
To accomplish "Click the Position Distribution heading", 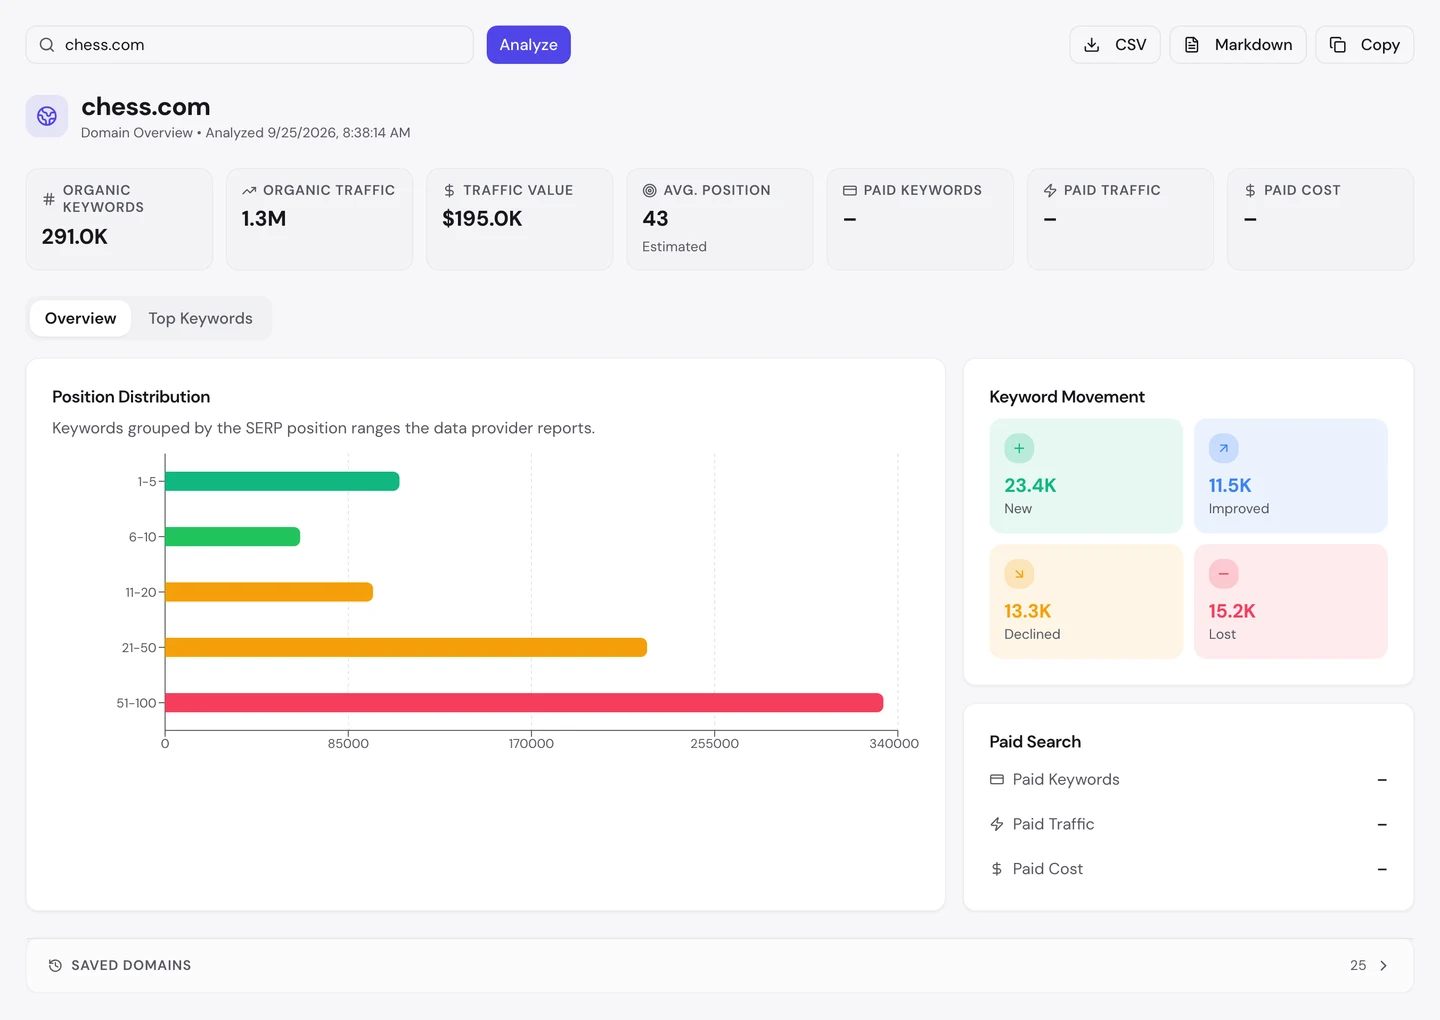I will (131, 397).
